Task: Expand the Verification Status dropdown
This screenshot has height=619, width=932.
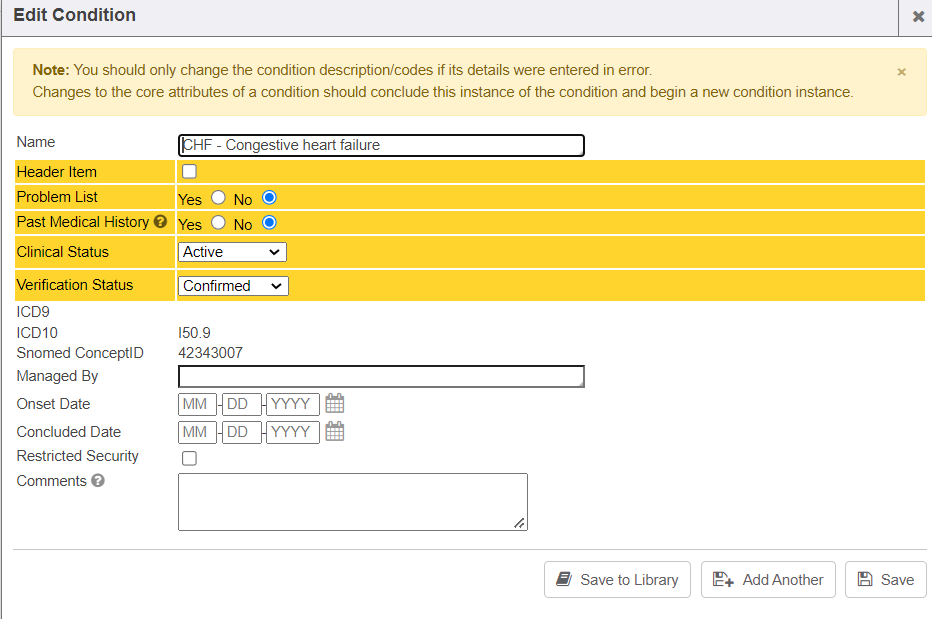Action: click(233, 286)
